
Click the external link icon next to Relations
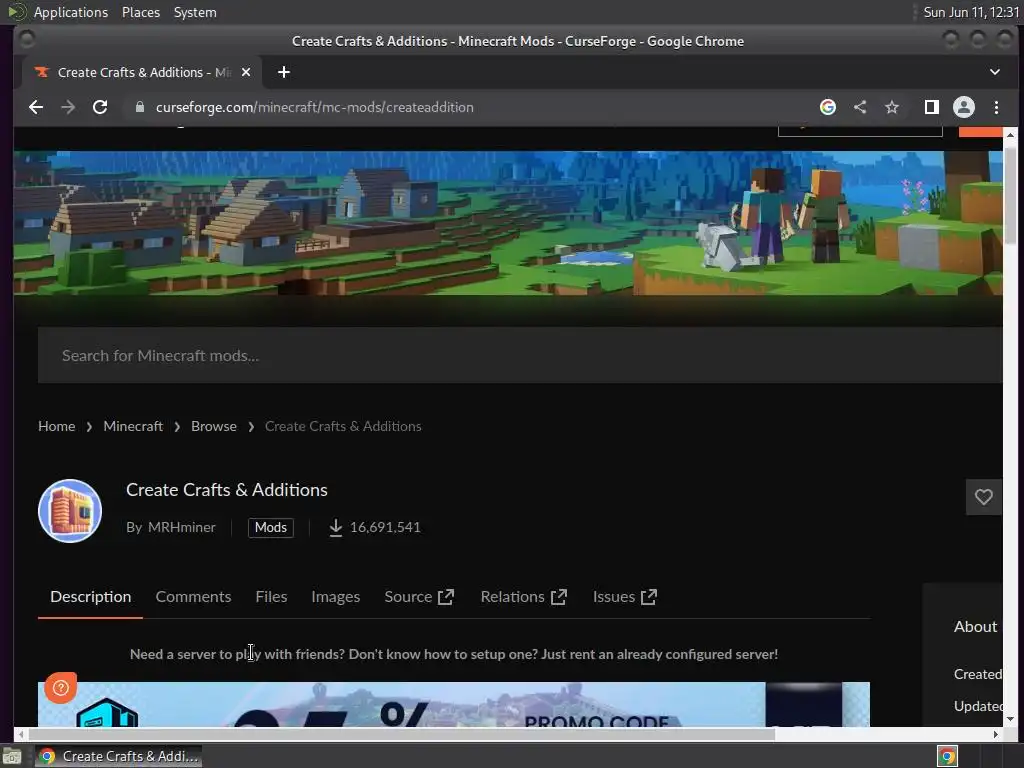click(559, 597)
